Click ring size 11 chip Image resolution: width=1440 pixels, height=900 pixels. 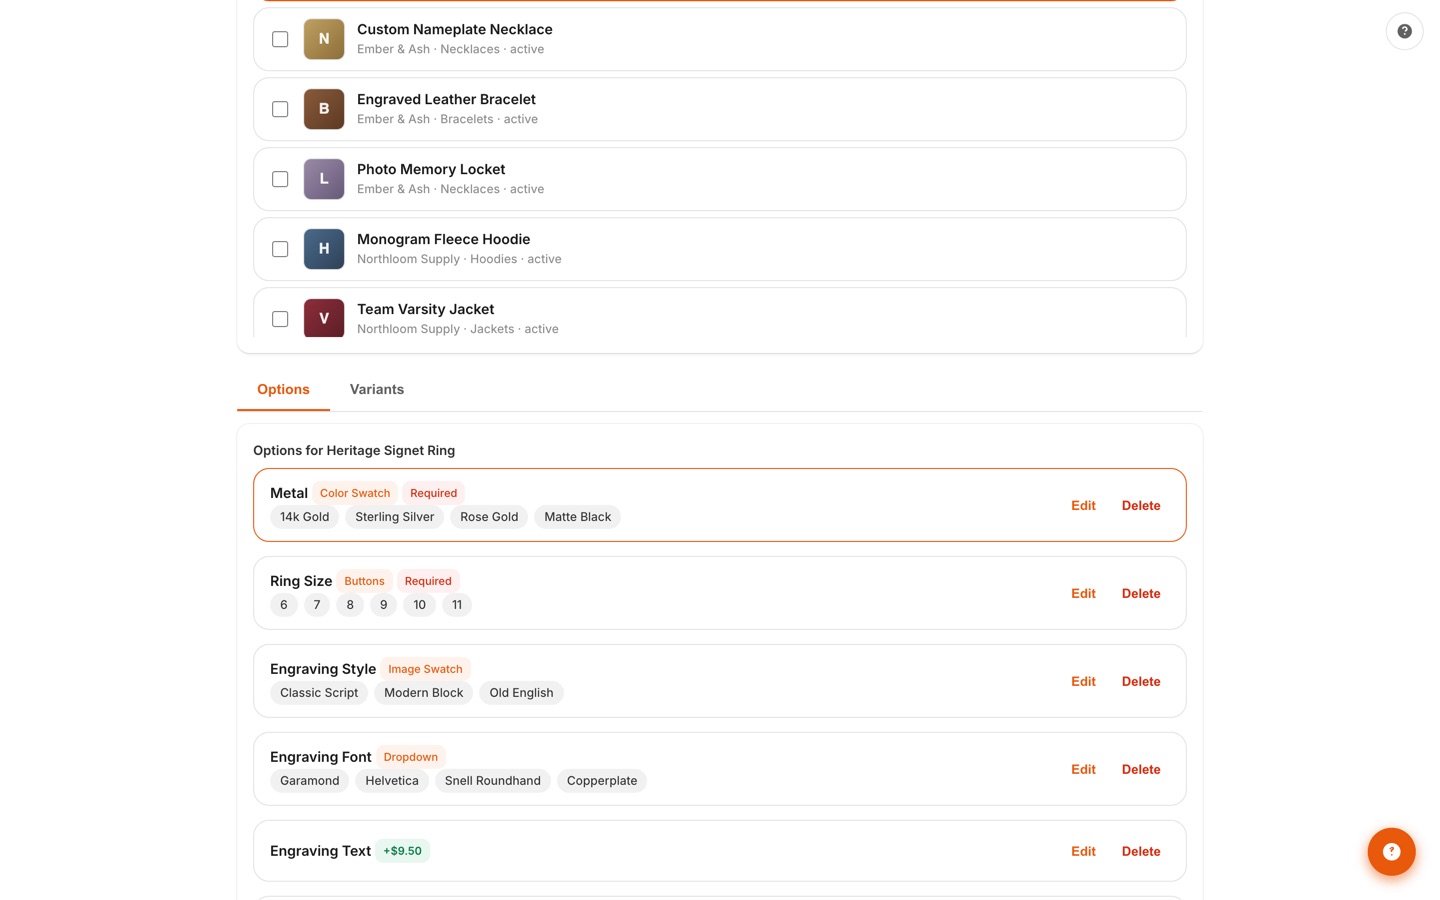coord(457,605)
